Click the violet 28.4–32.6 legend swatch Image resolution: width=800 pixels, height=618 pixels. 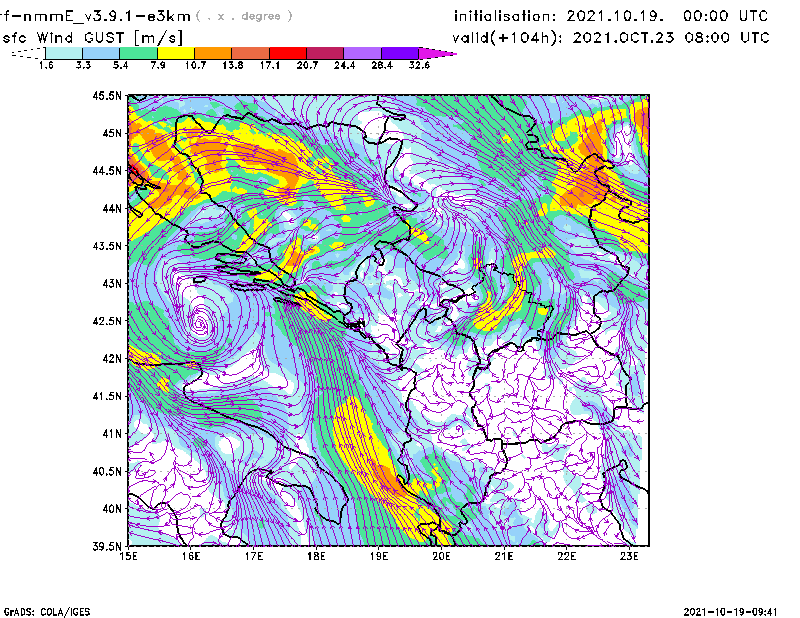click(400, 53)
